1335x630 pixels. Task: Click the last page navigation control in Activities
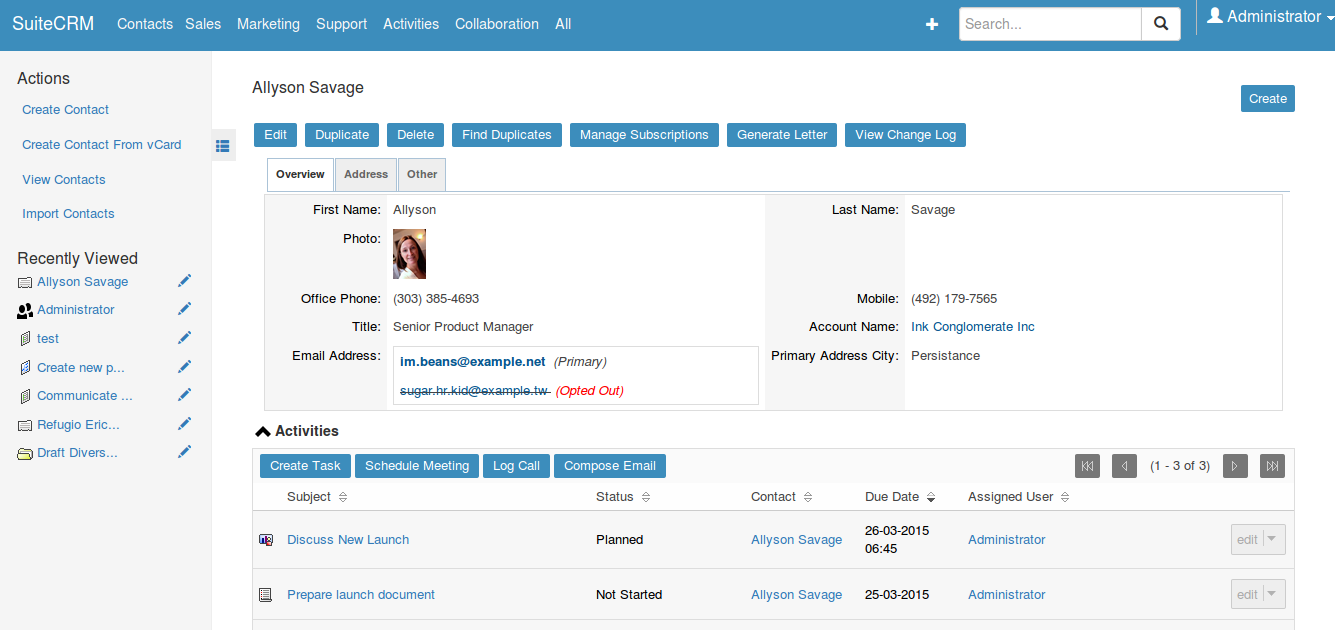coord(1271,465)
